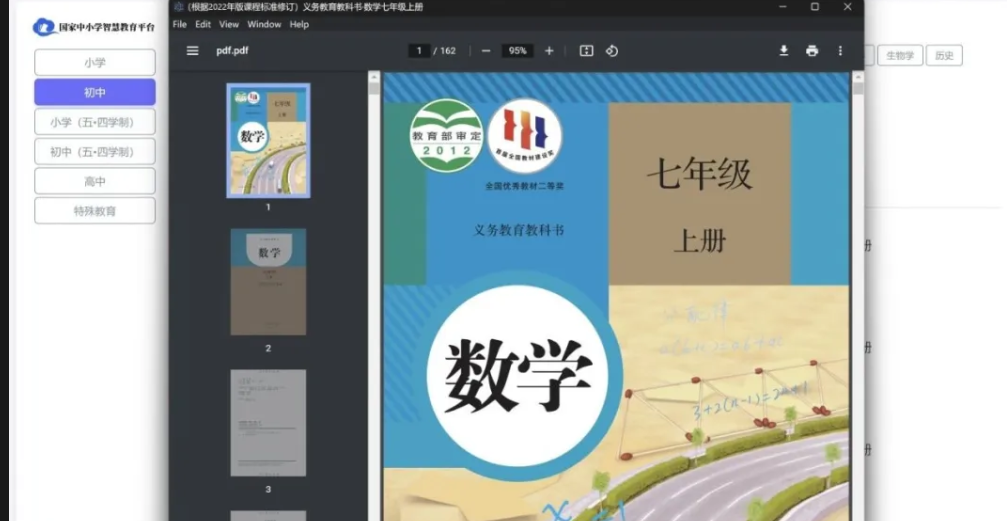1007x521 pixels.
Task: Click the 国家中小学智慧教育平台 title text
Action: tap(107, 28)
